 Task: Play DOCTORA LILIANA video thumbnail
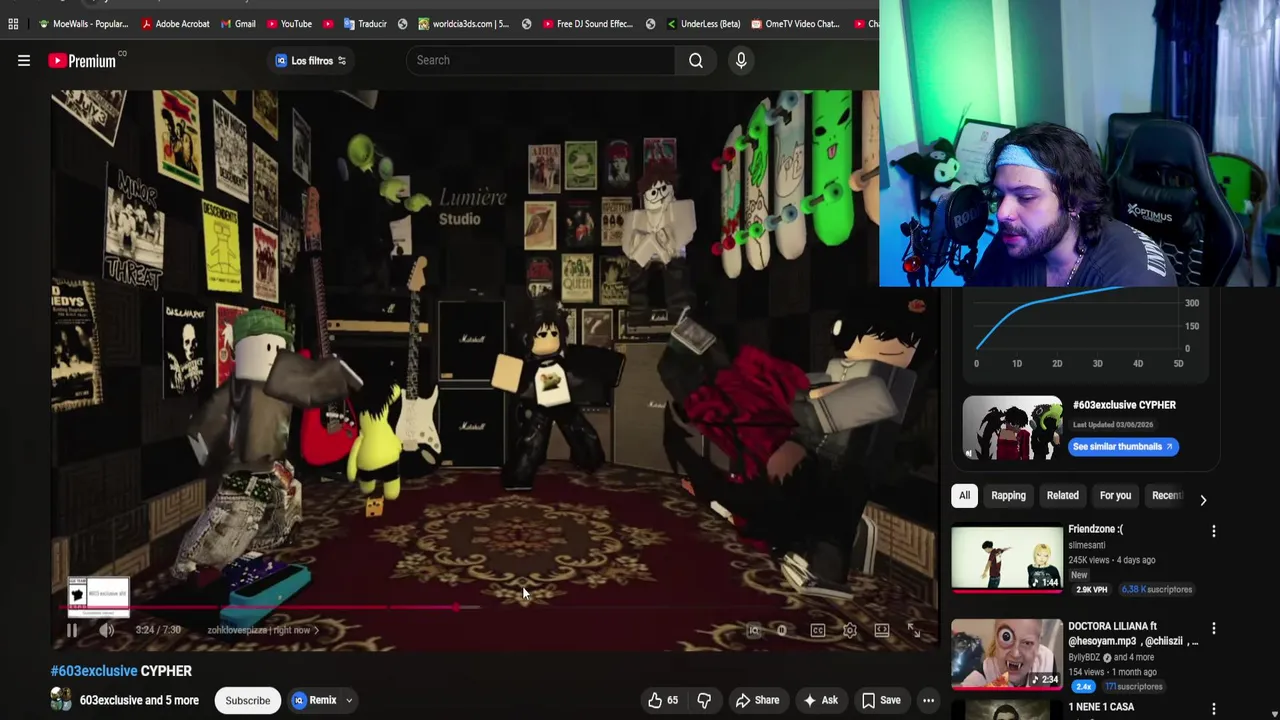pos(1007,654)
